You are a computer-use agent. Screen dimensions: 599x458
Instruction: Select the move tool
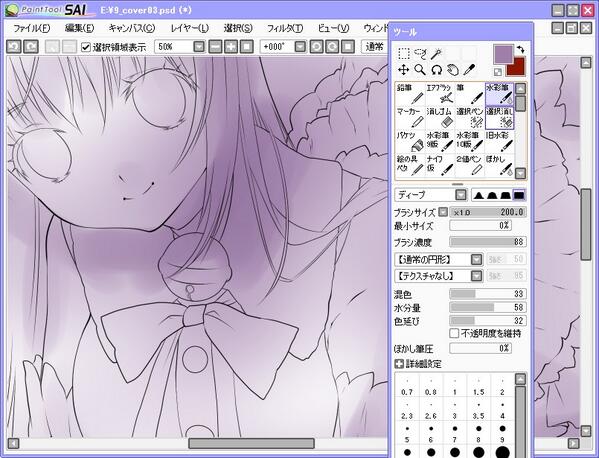[x=403, y=70]
